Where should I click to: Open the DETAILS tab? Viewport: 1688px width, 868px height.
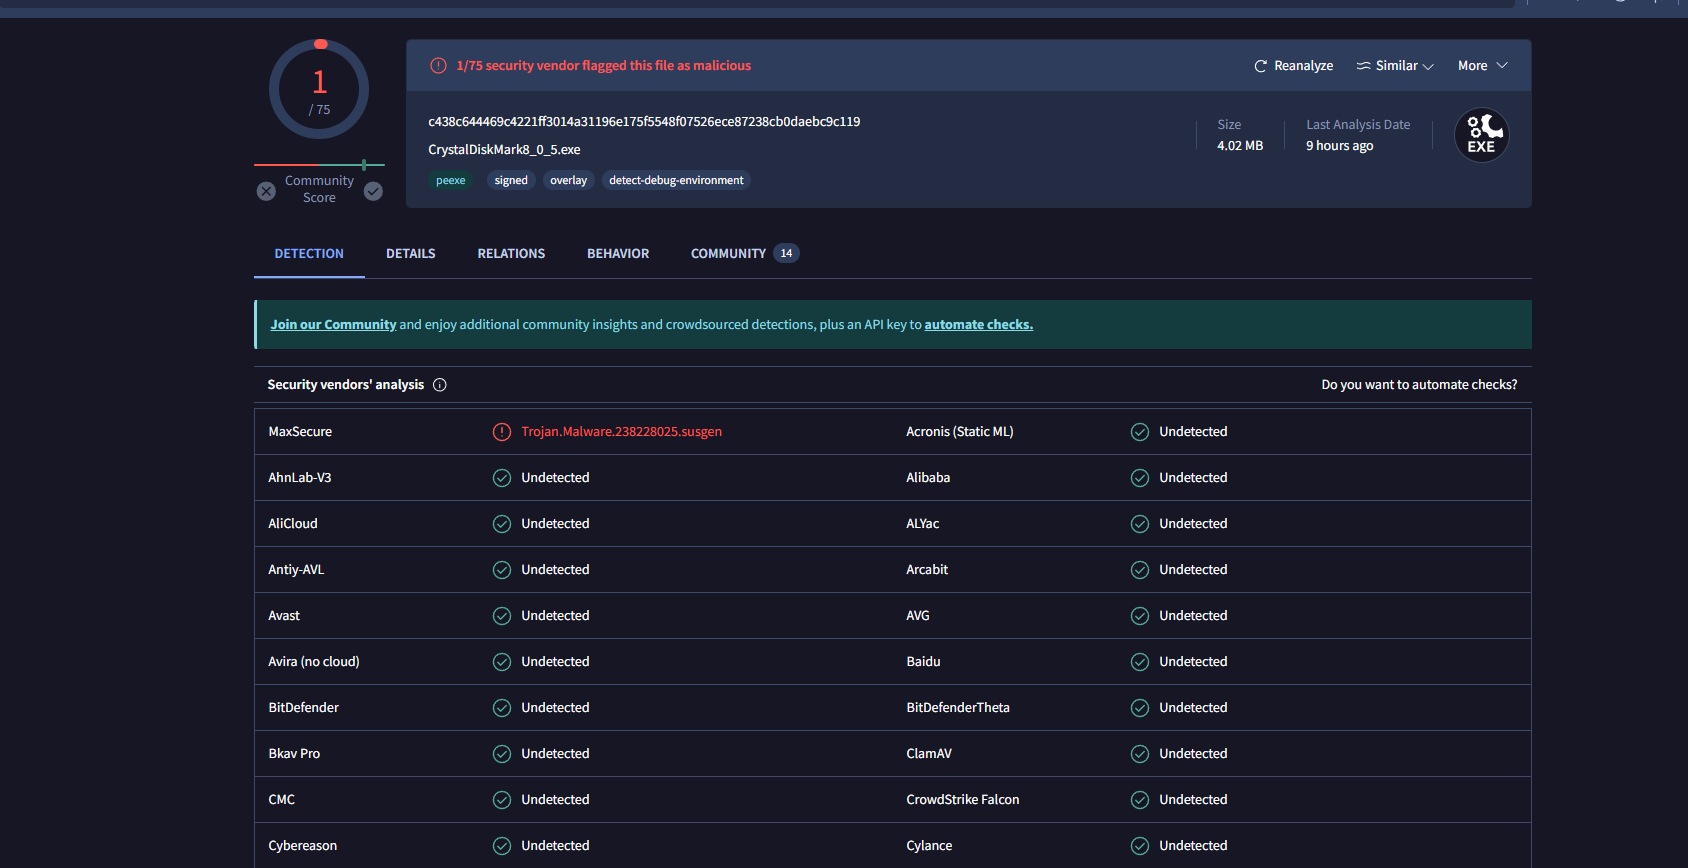(411, 254)
